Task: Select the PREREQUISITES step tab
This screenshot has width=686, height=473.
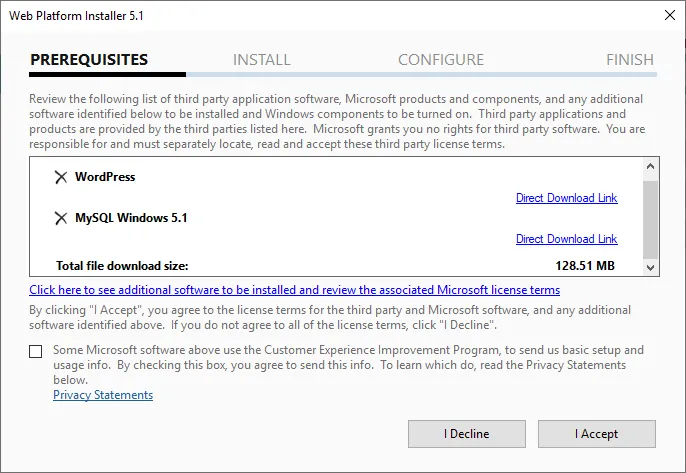Action: tap(89, 60)
